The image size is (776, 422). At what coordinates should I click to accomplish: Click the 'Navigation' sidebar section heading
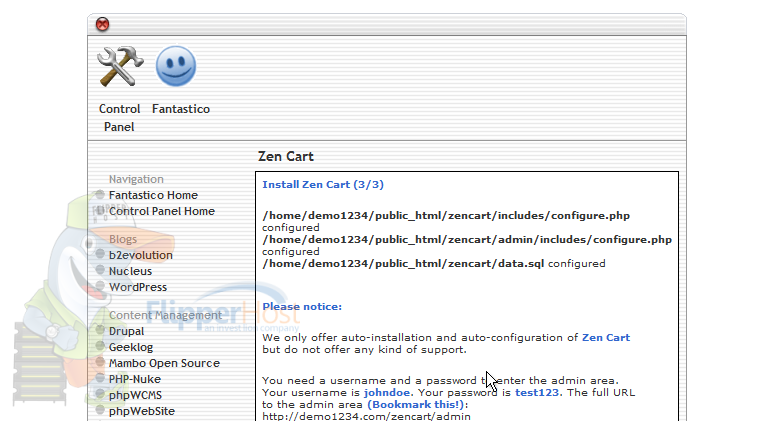coord(136,179)
